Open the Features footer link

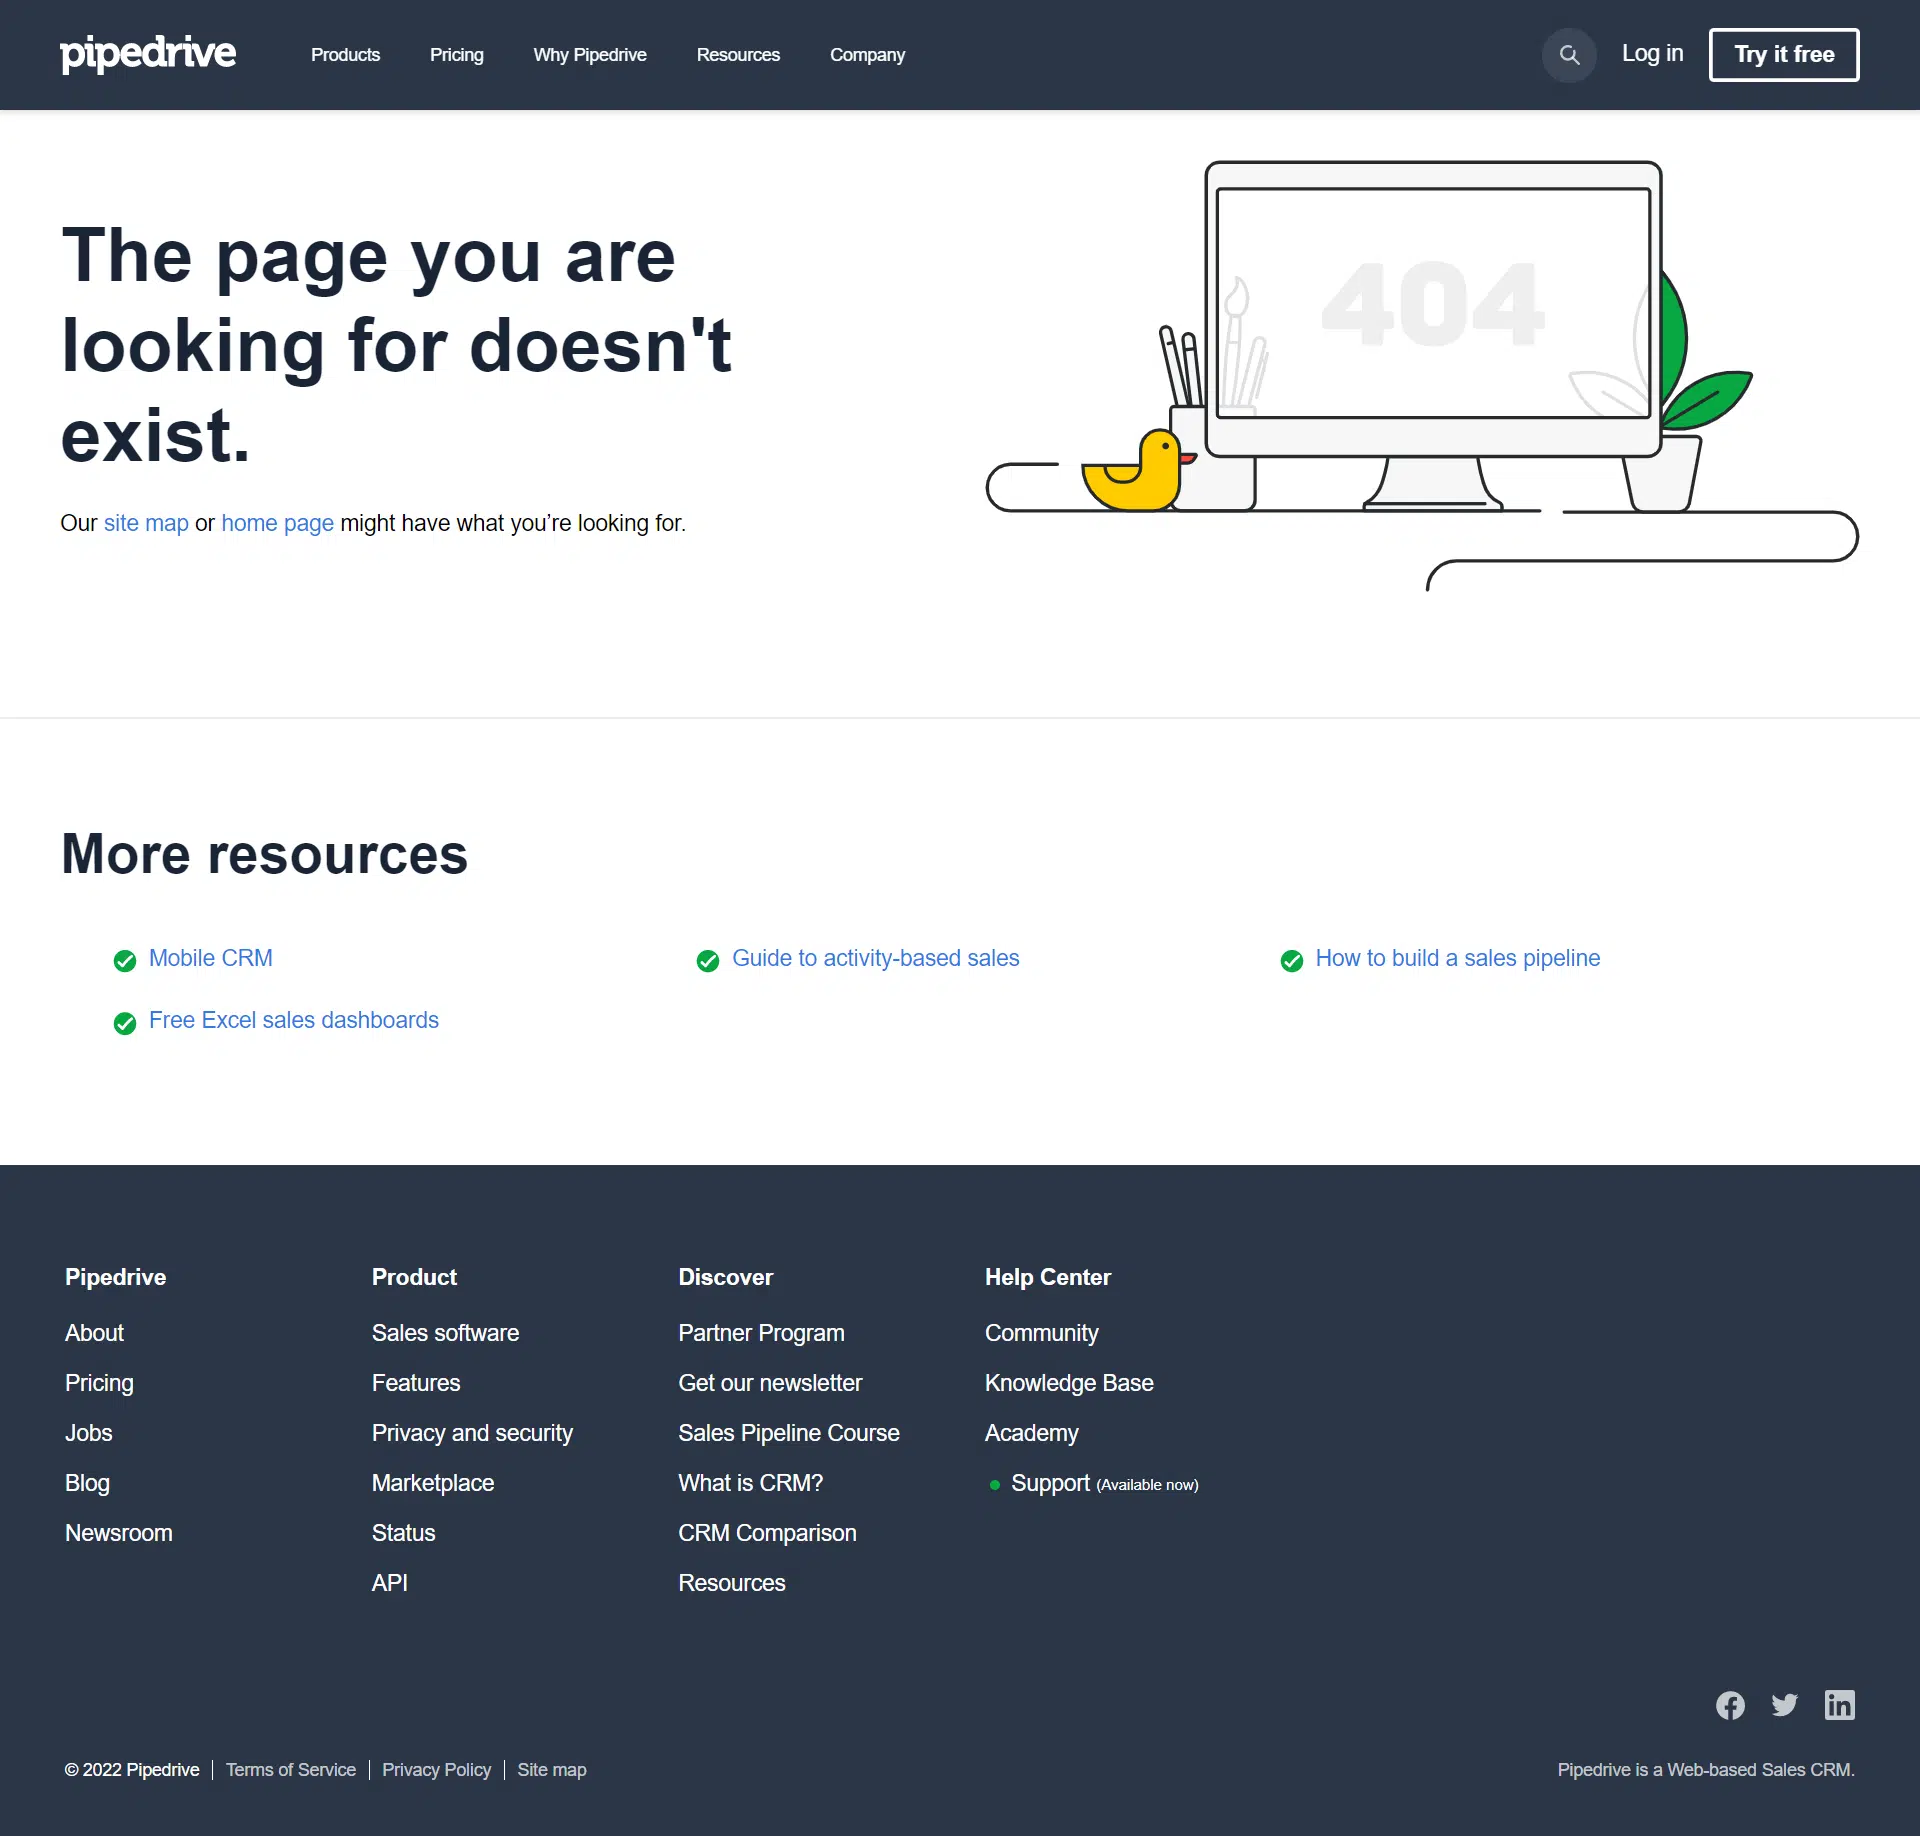[416, 1383]
